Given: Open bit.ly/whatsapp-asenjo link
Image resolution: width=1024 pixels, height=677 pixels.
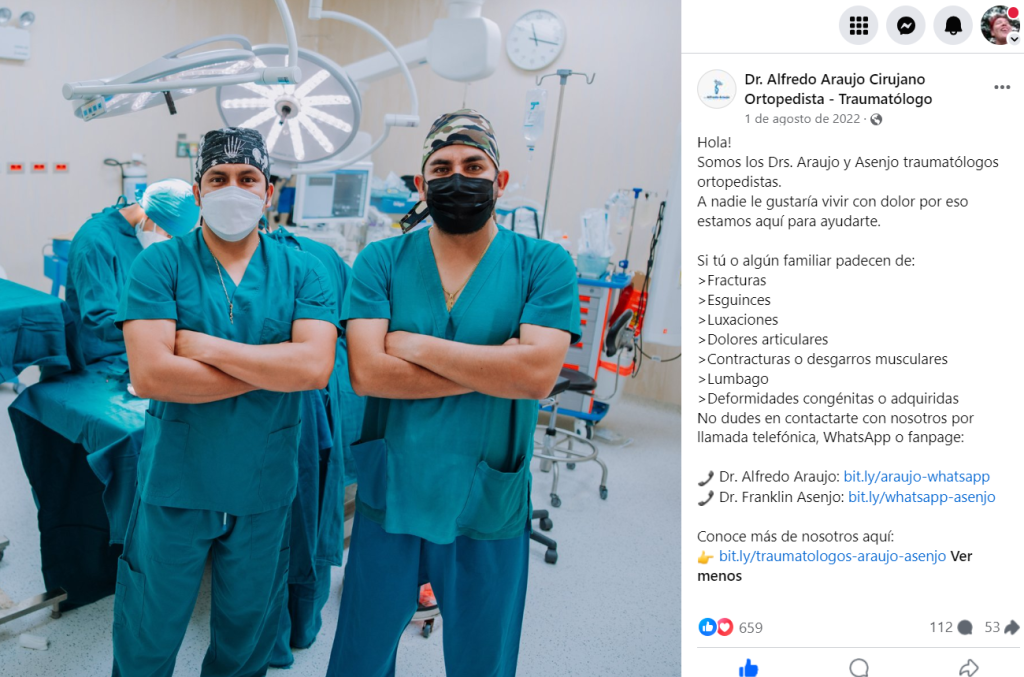Looking at the screenshot, I should coord(921,497).
